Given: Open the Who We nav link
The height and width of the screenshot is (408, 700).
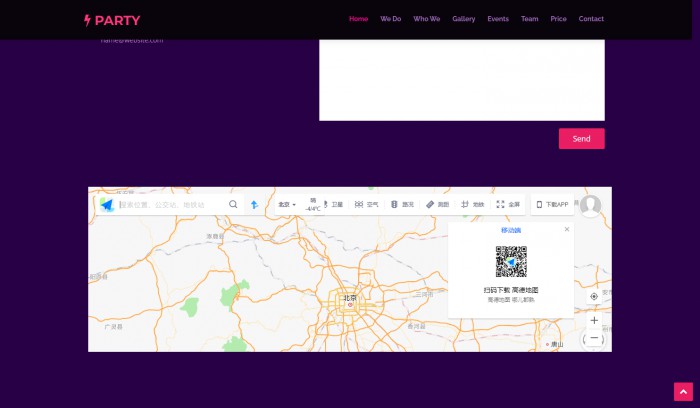Looking at the screenshot, I should point(427,19).
